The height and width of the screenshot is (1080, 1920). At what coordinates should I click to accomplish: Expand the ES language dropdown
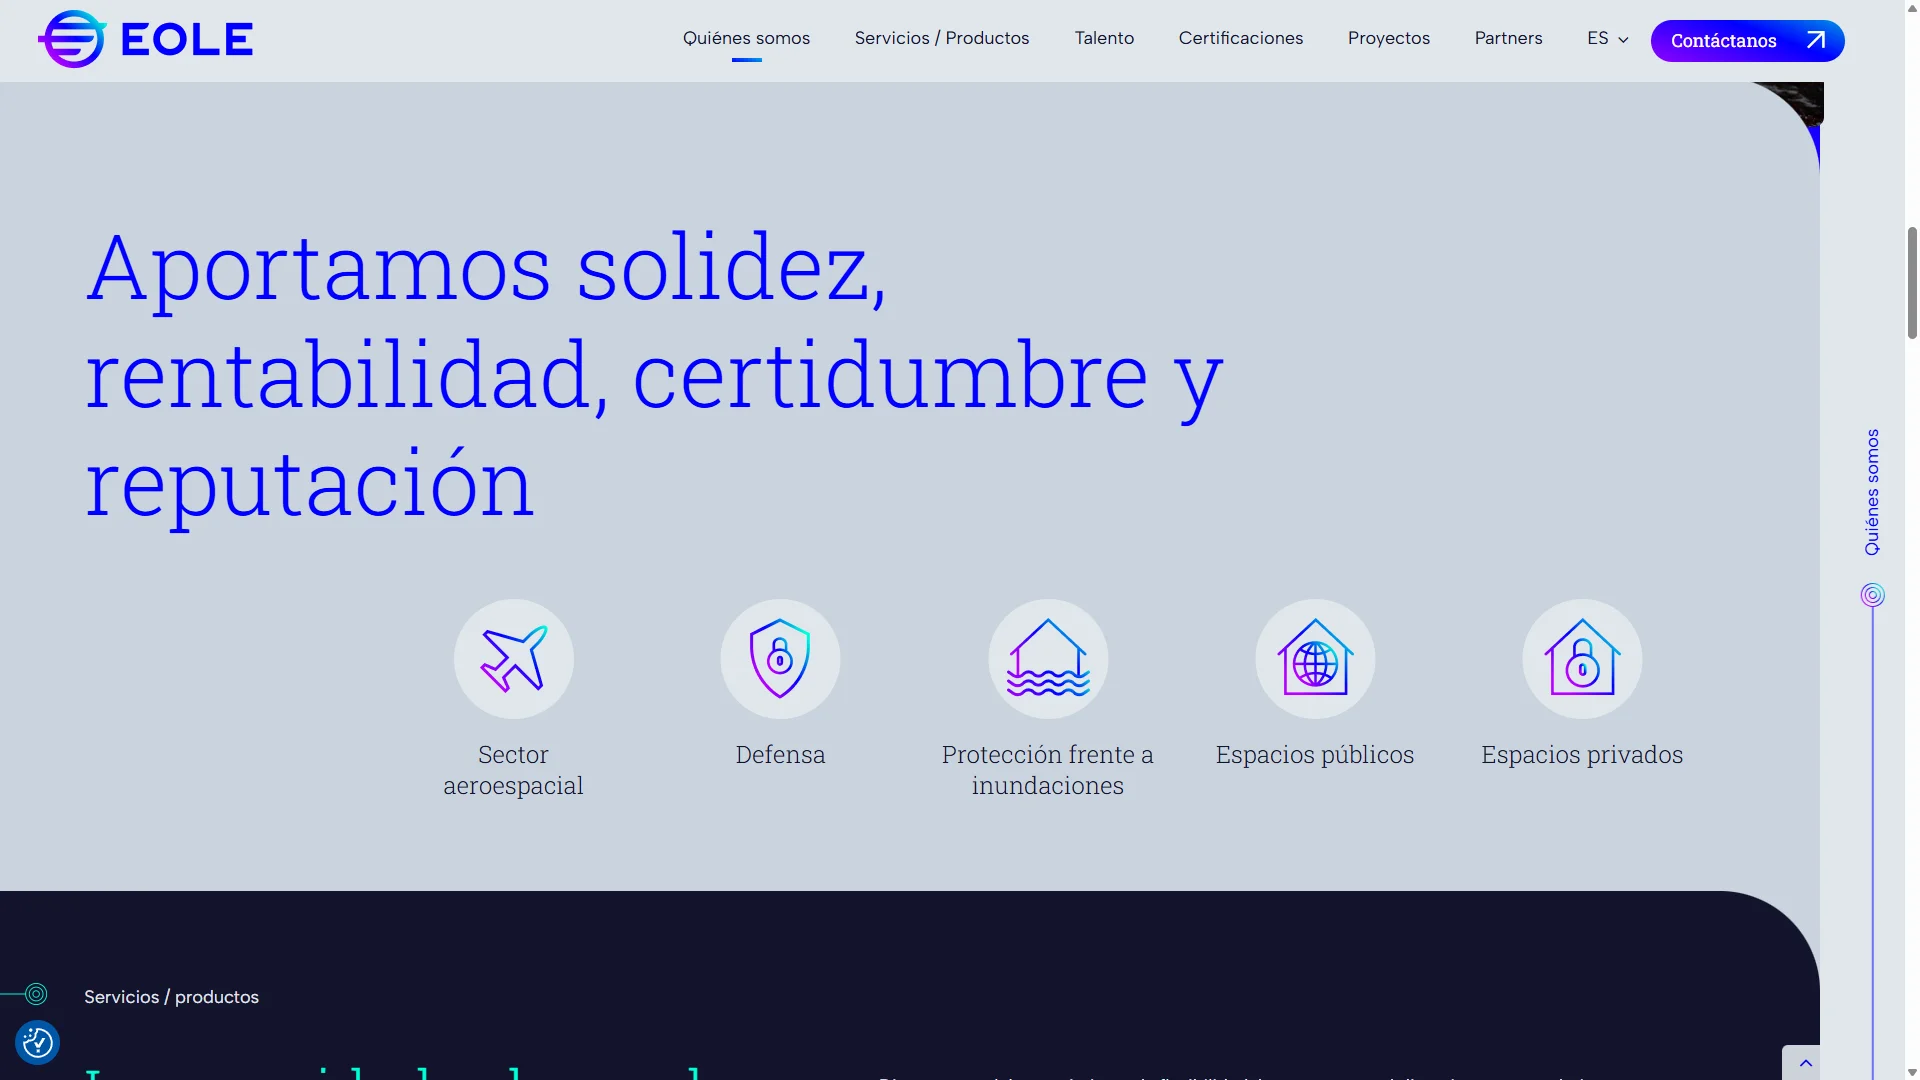coord(1607,38)
